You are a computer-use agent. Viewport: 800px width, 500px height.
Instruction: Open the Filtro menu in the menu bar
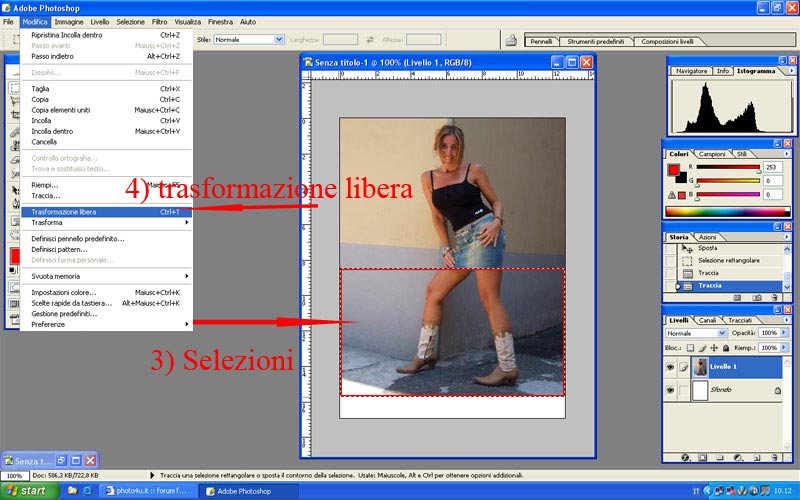click(x=161, y=21)
